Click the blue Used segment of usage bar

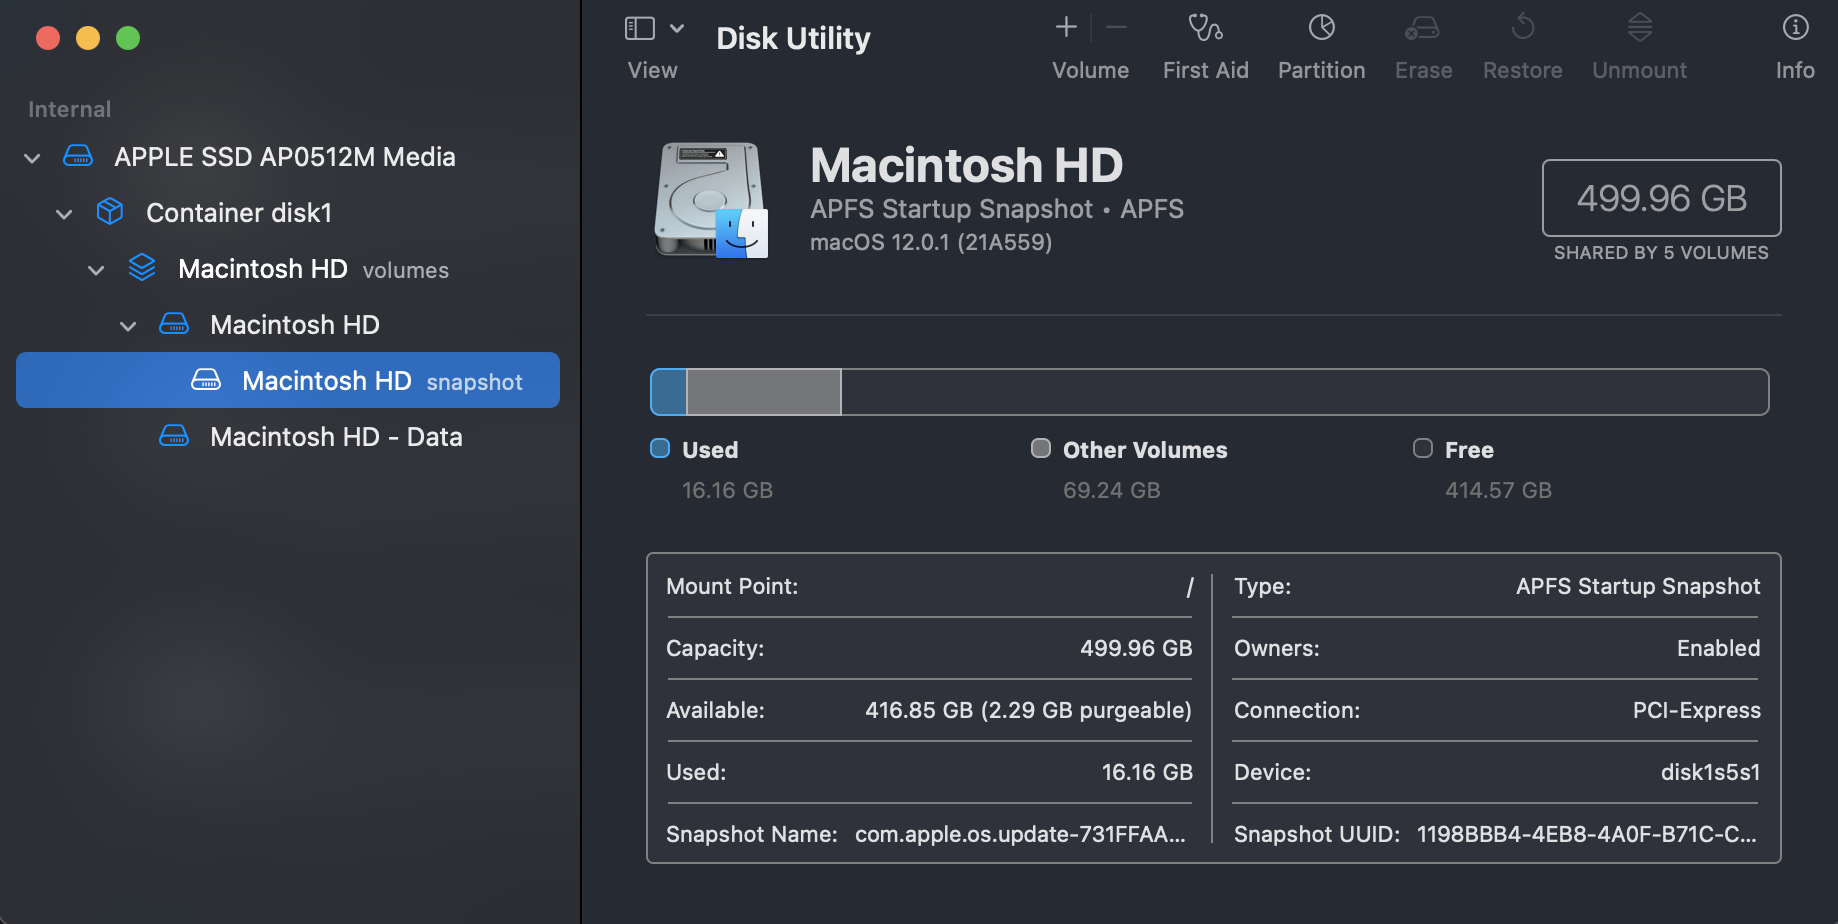669,392
